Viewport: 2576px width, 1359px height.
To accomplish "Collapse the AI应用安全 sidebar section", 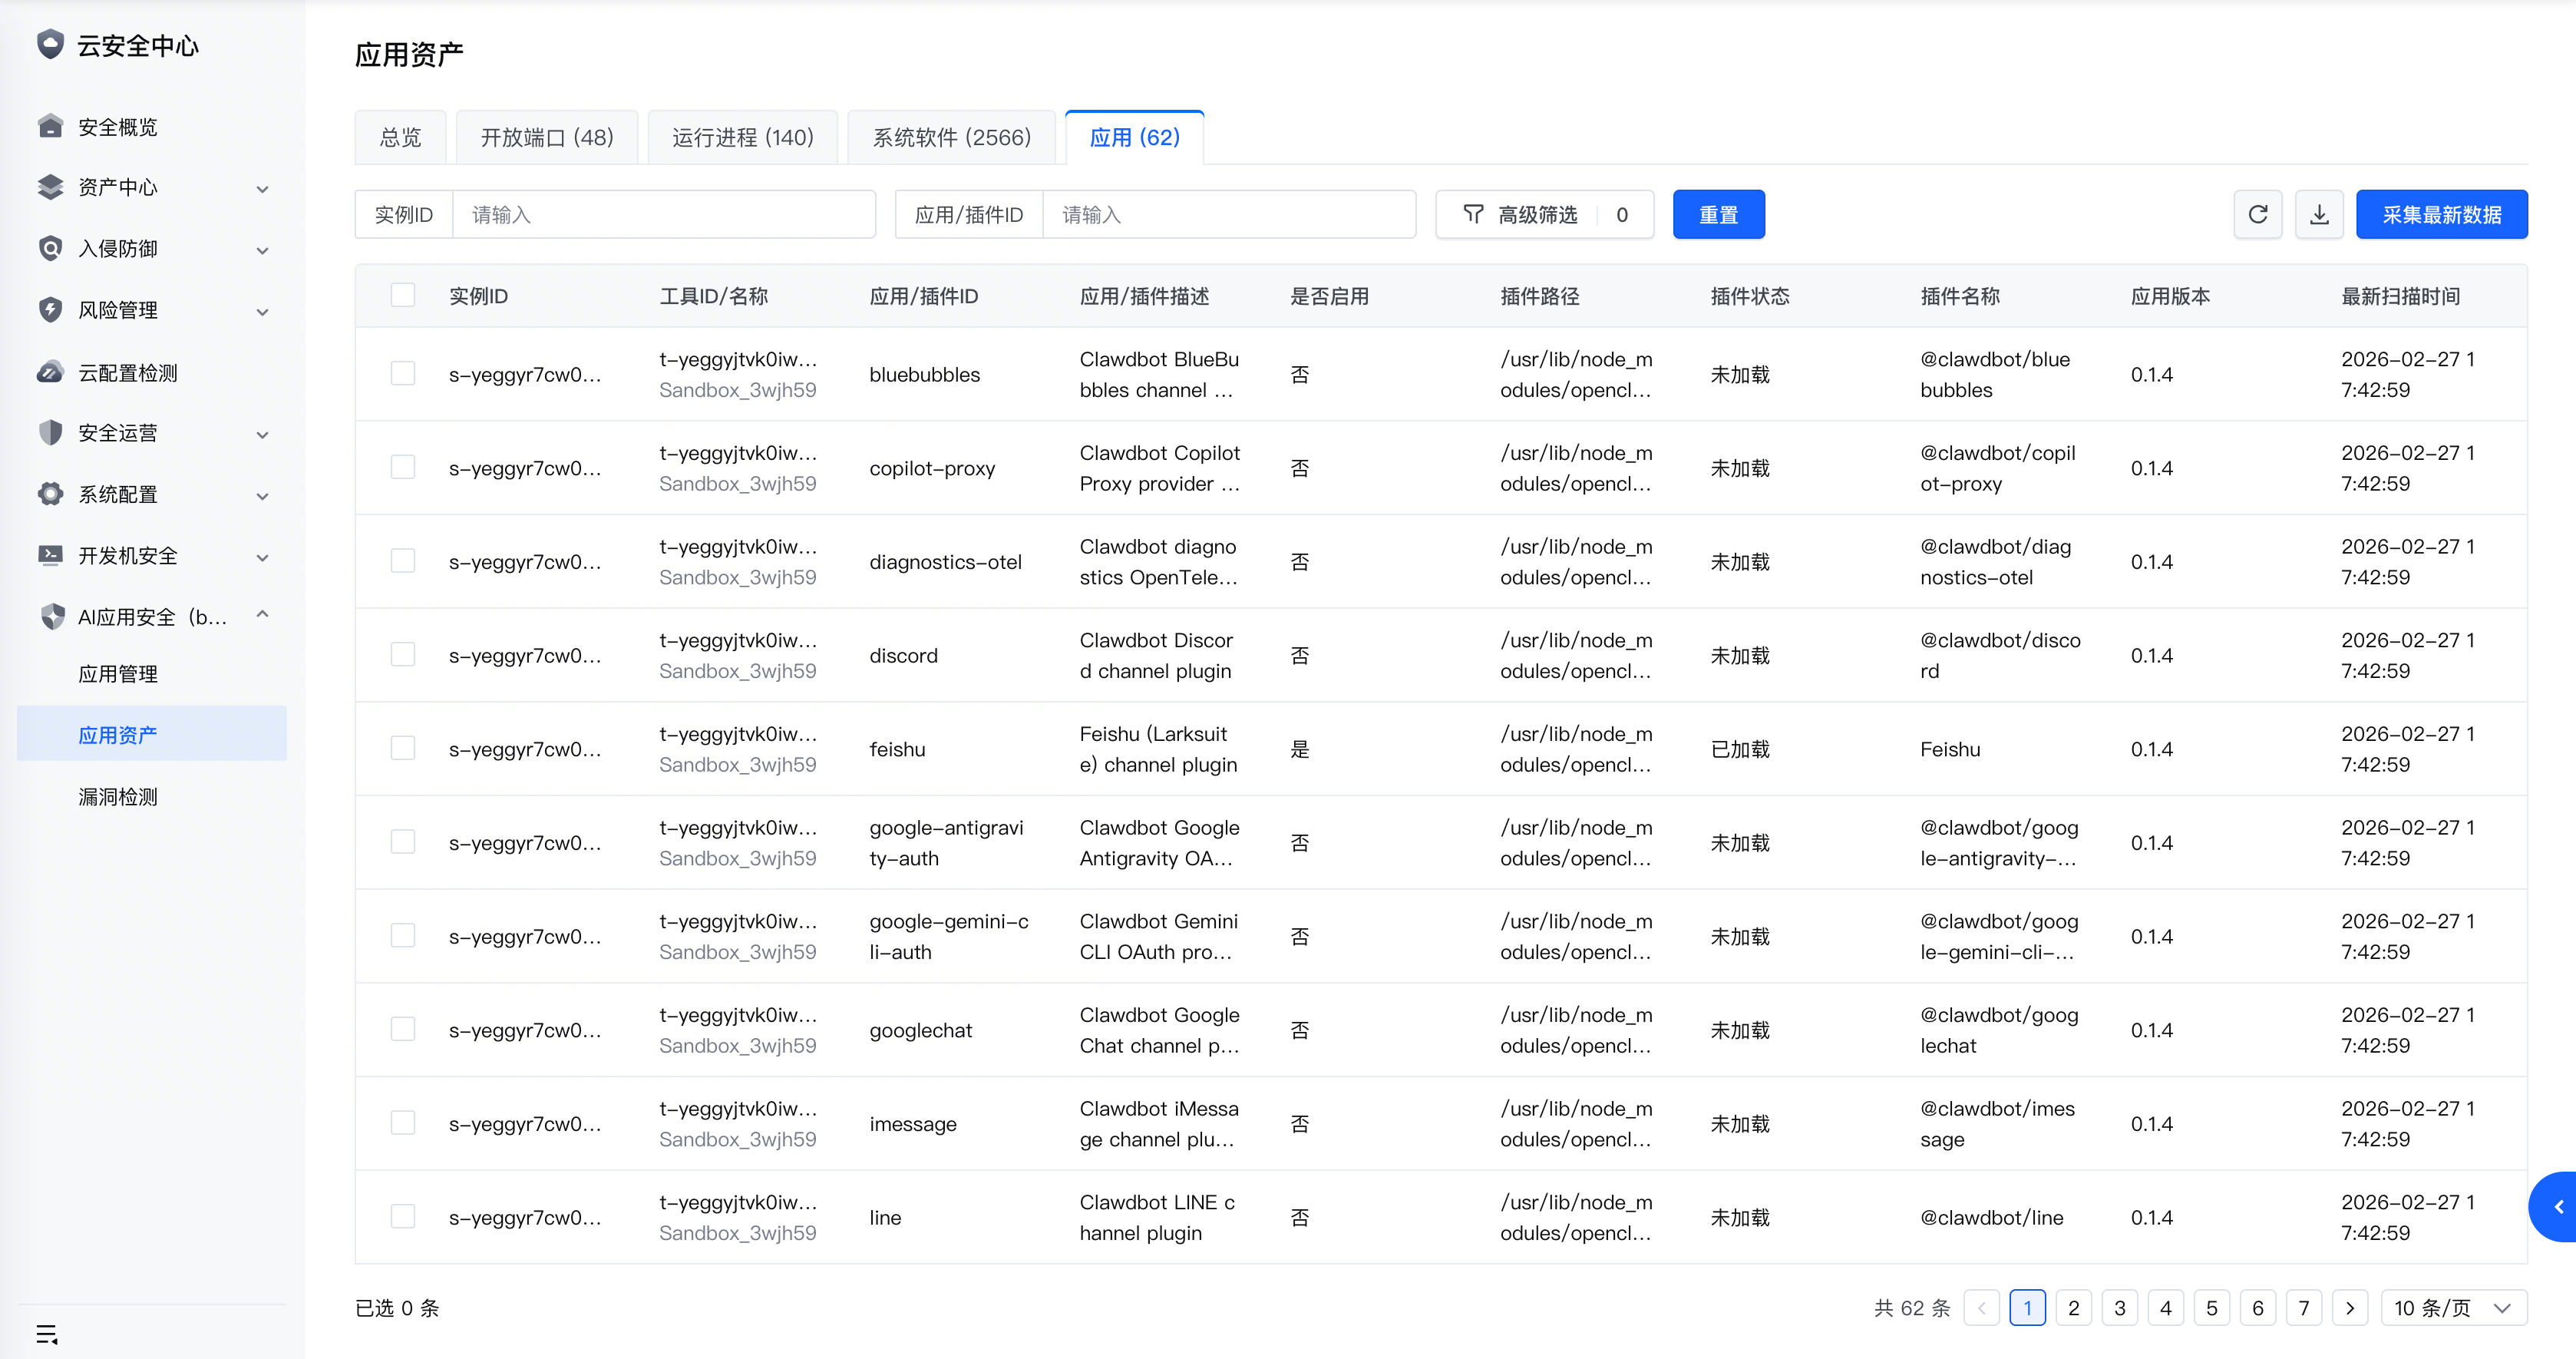I will pyautogui.click(x=262, y=614).
